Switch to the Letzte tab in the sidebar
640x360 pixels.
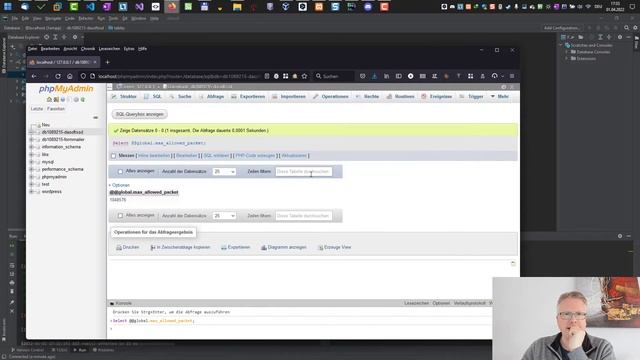[x=37, y=109]
